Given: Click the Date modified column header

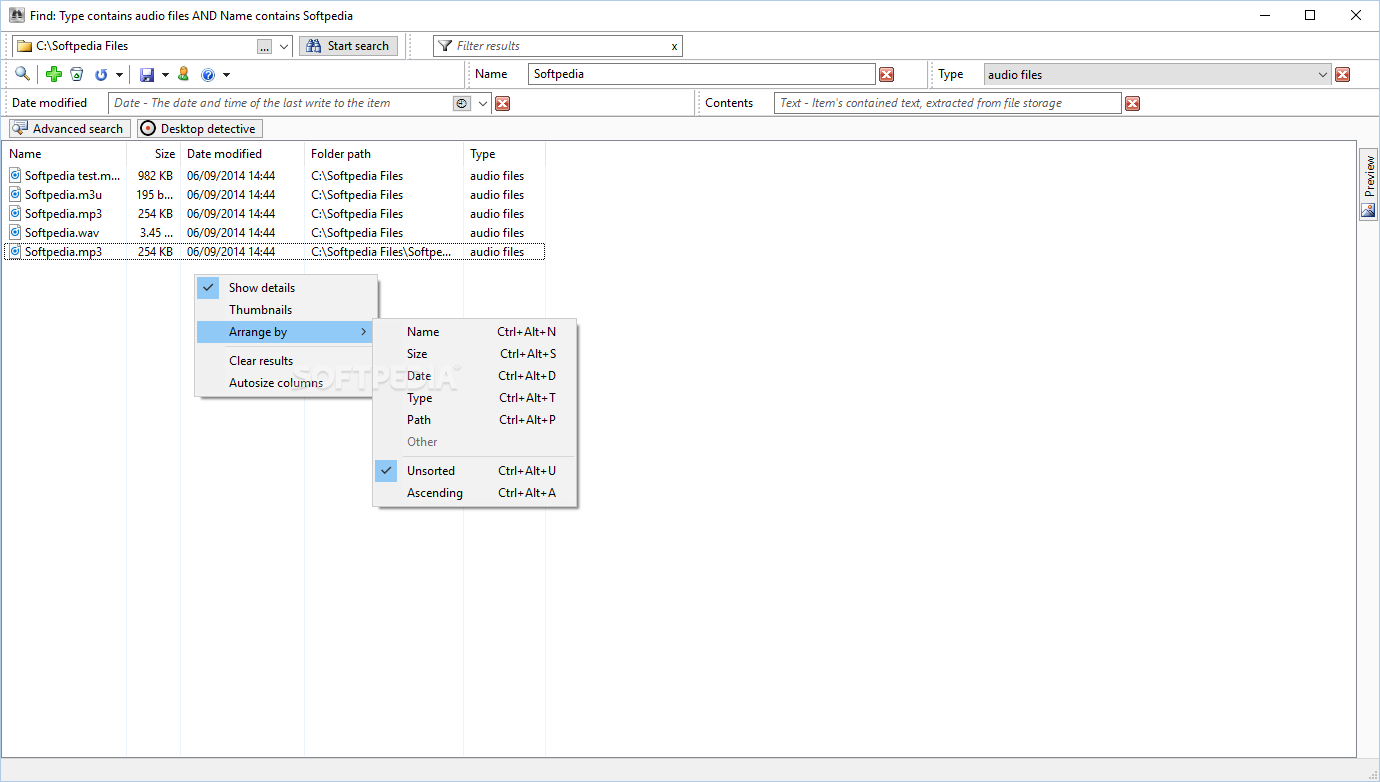Looking at the screenshot, I should coord(242,154).
